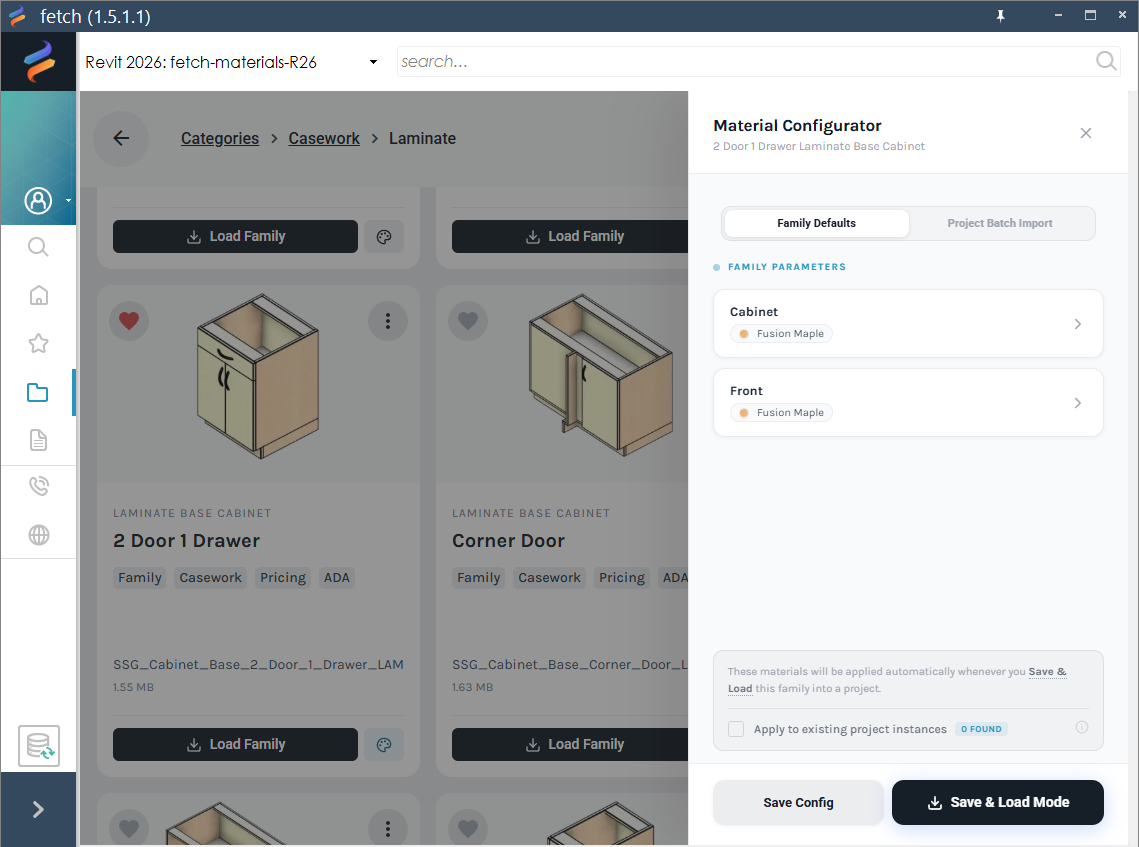The image size is (1139, 847).
Task: Click Pricing tag on 2 Door 1 Drawer
Action: [x=283, y=578]
